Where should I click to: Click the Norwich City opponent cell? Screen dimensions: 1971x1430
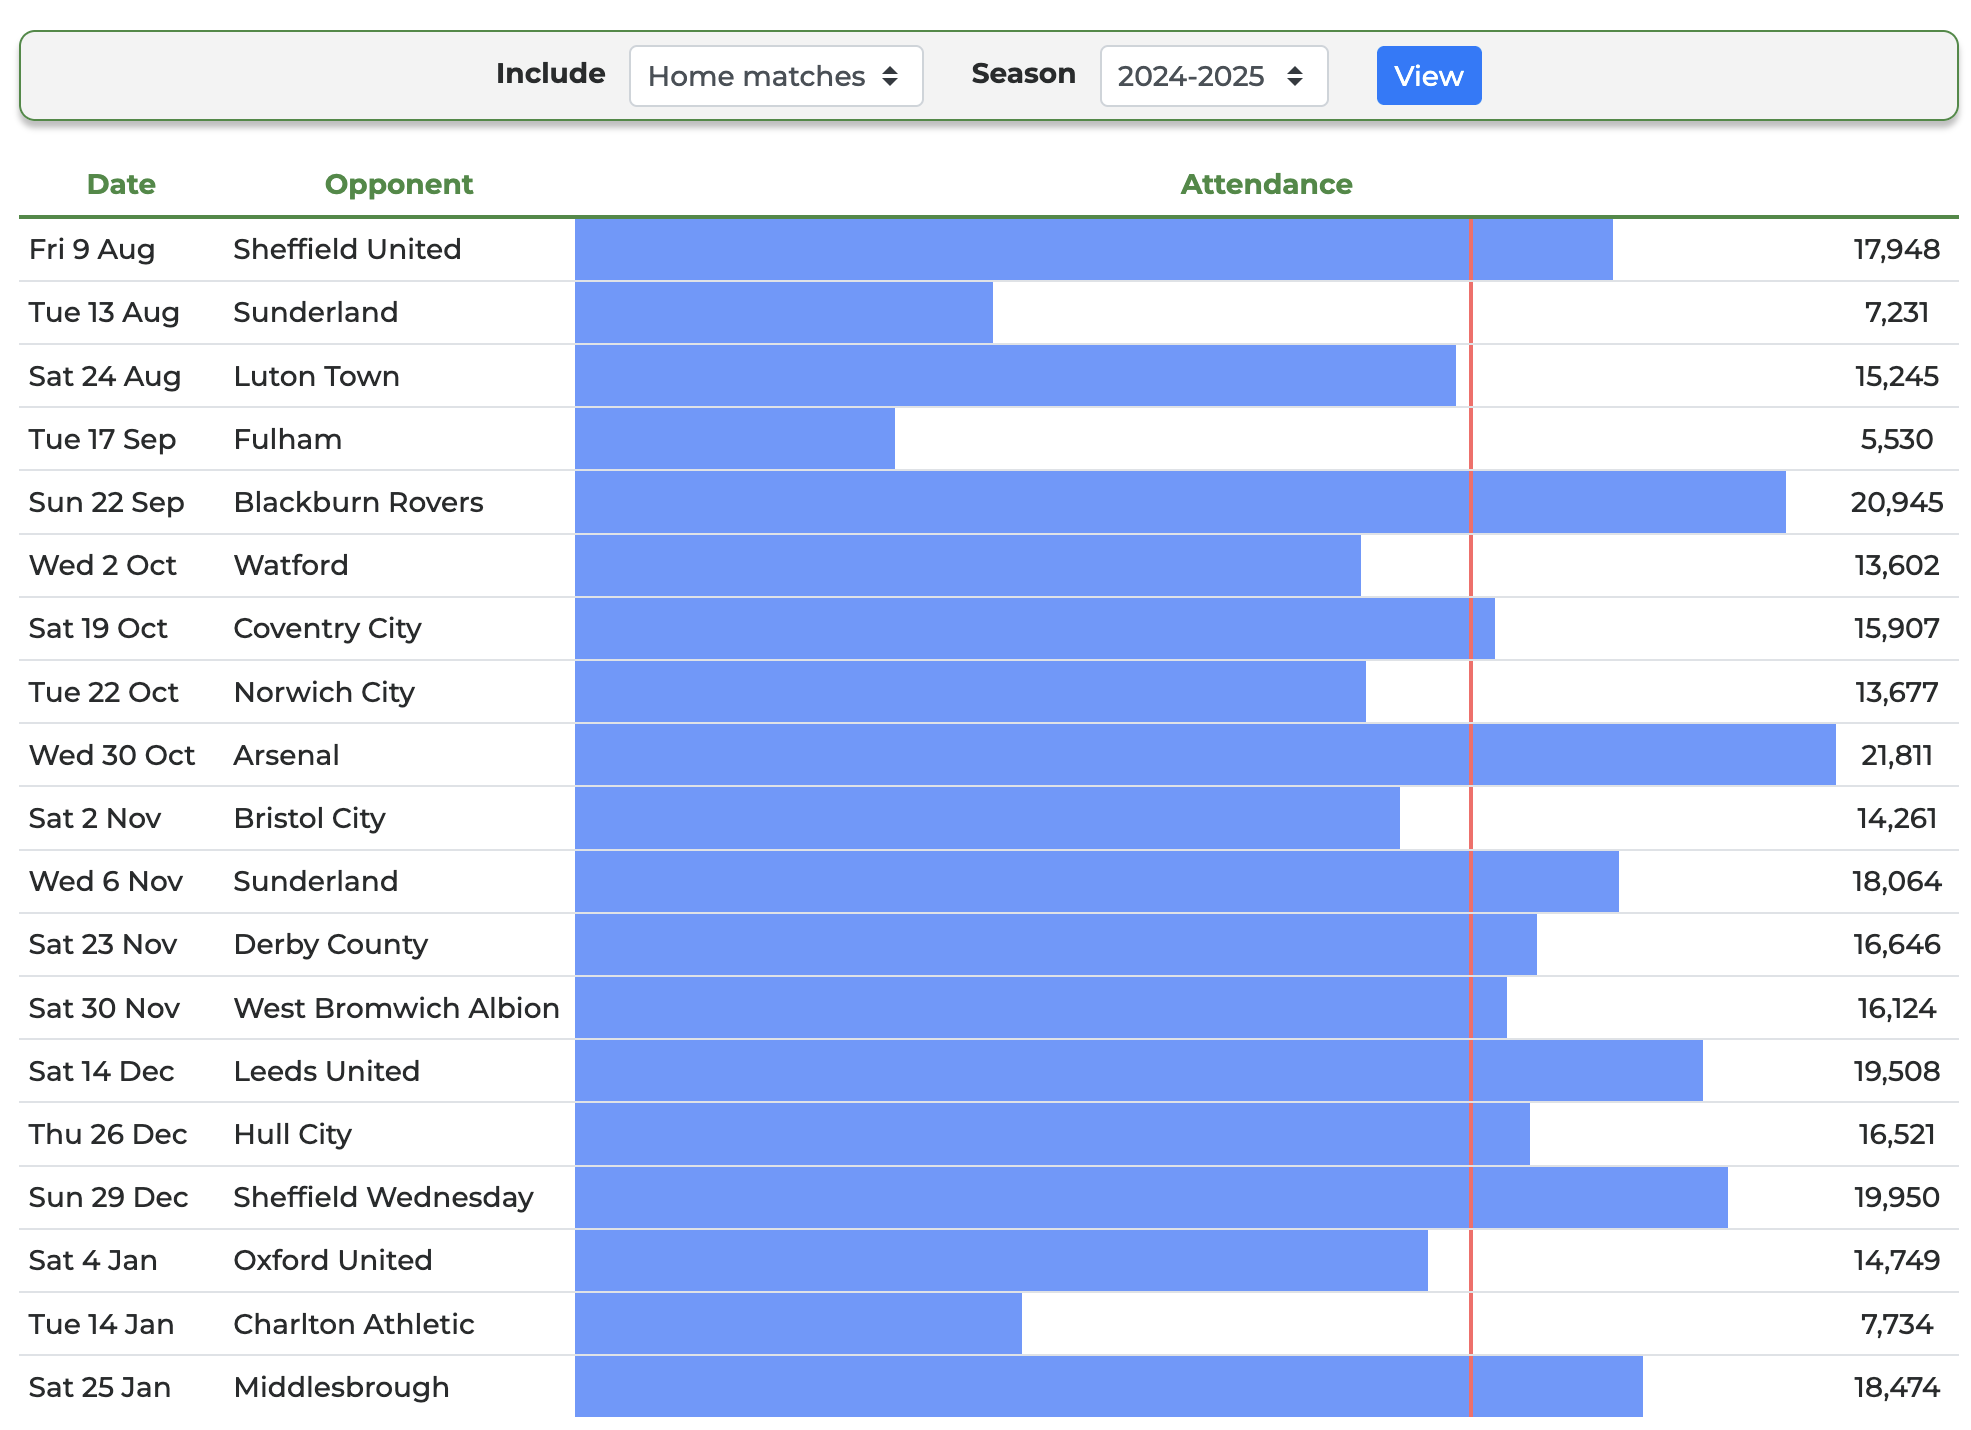(324, 692)
